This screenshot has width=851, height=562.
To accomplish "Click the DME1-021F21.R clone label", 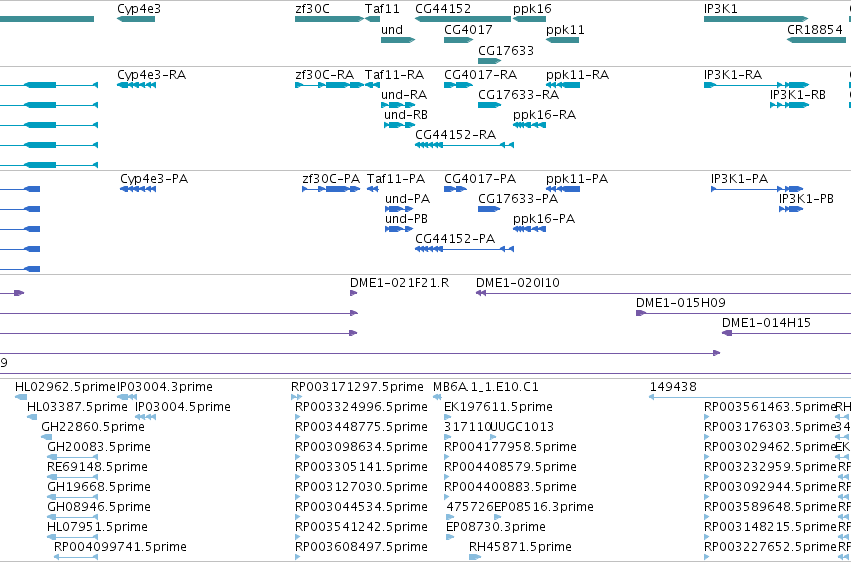I will [399, 283].
